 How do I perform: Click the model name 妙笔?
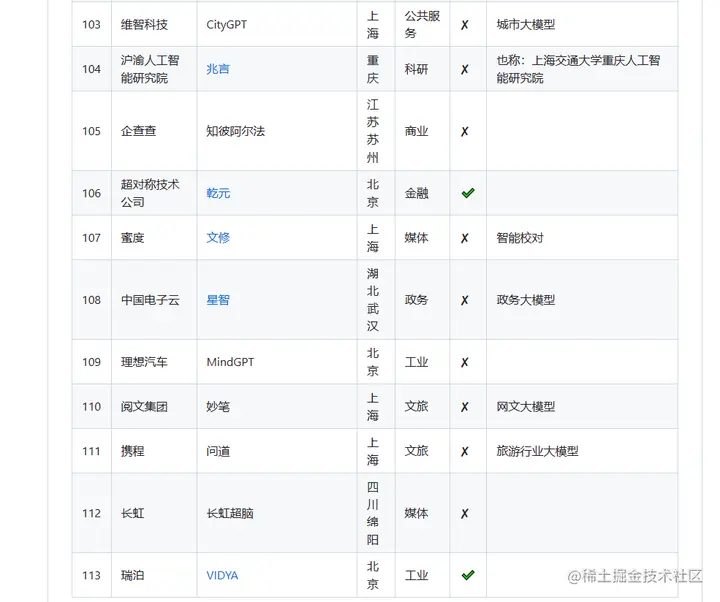point(218,406)
